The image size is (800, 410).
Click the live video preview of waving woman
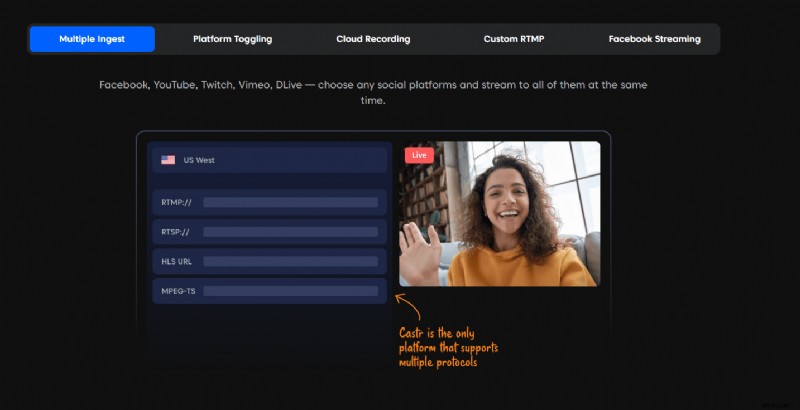pos(499,214)
